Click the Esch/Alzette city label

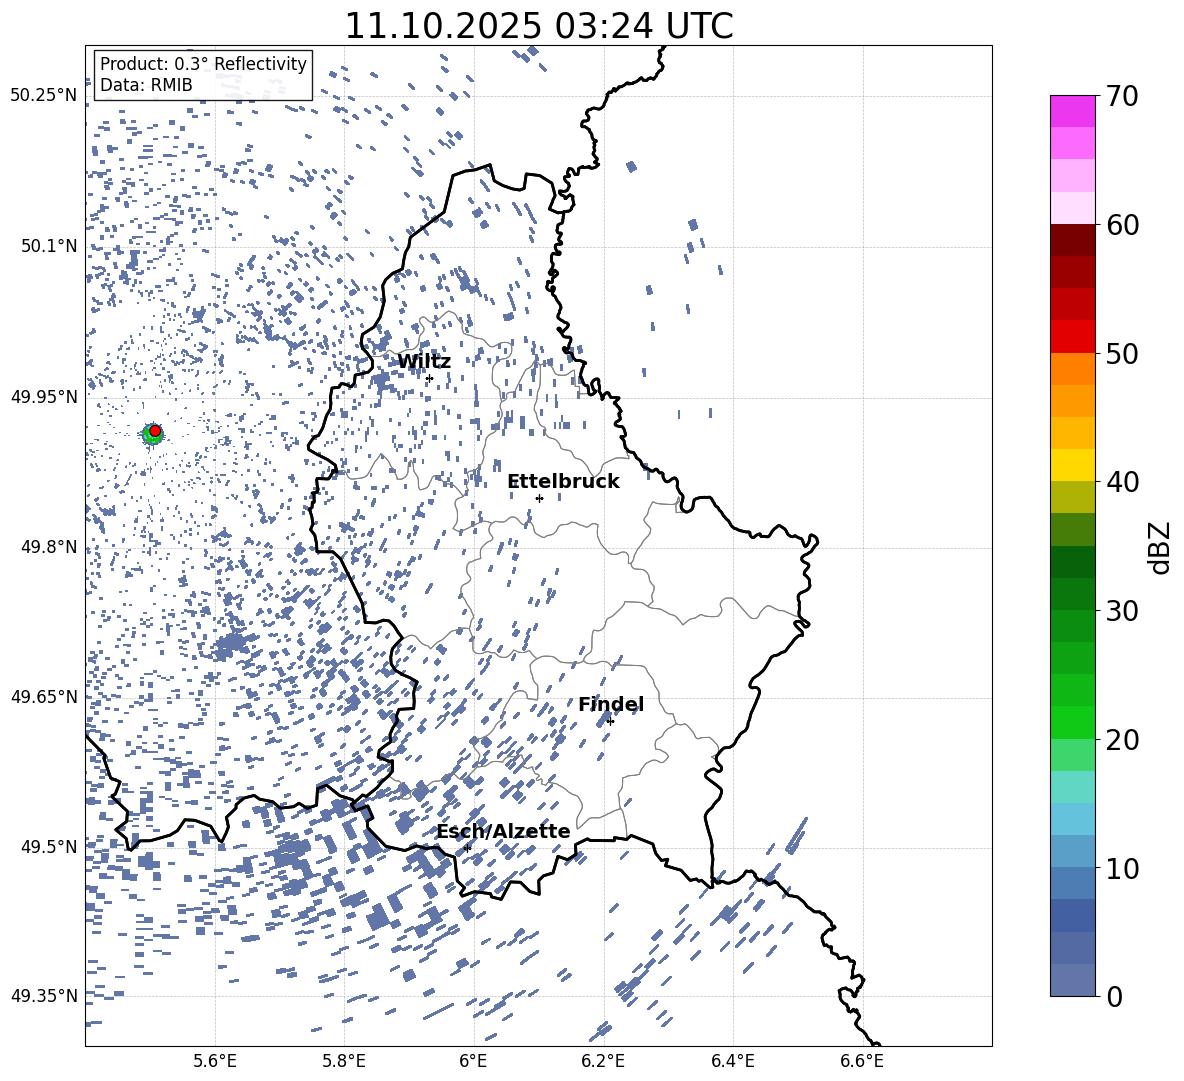click(503, 831)
